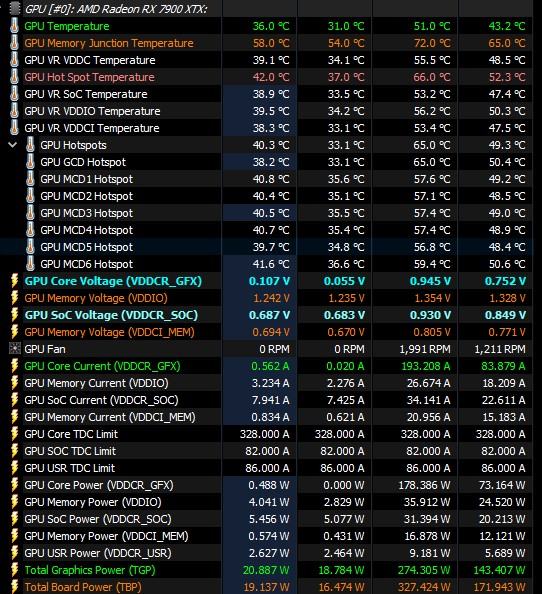Click the 72.0 °C memory junction maximum value
Viewport: 542px width, 594px height.
pyautogui.click(x=432, y=43)
